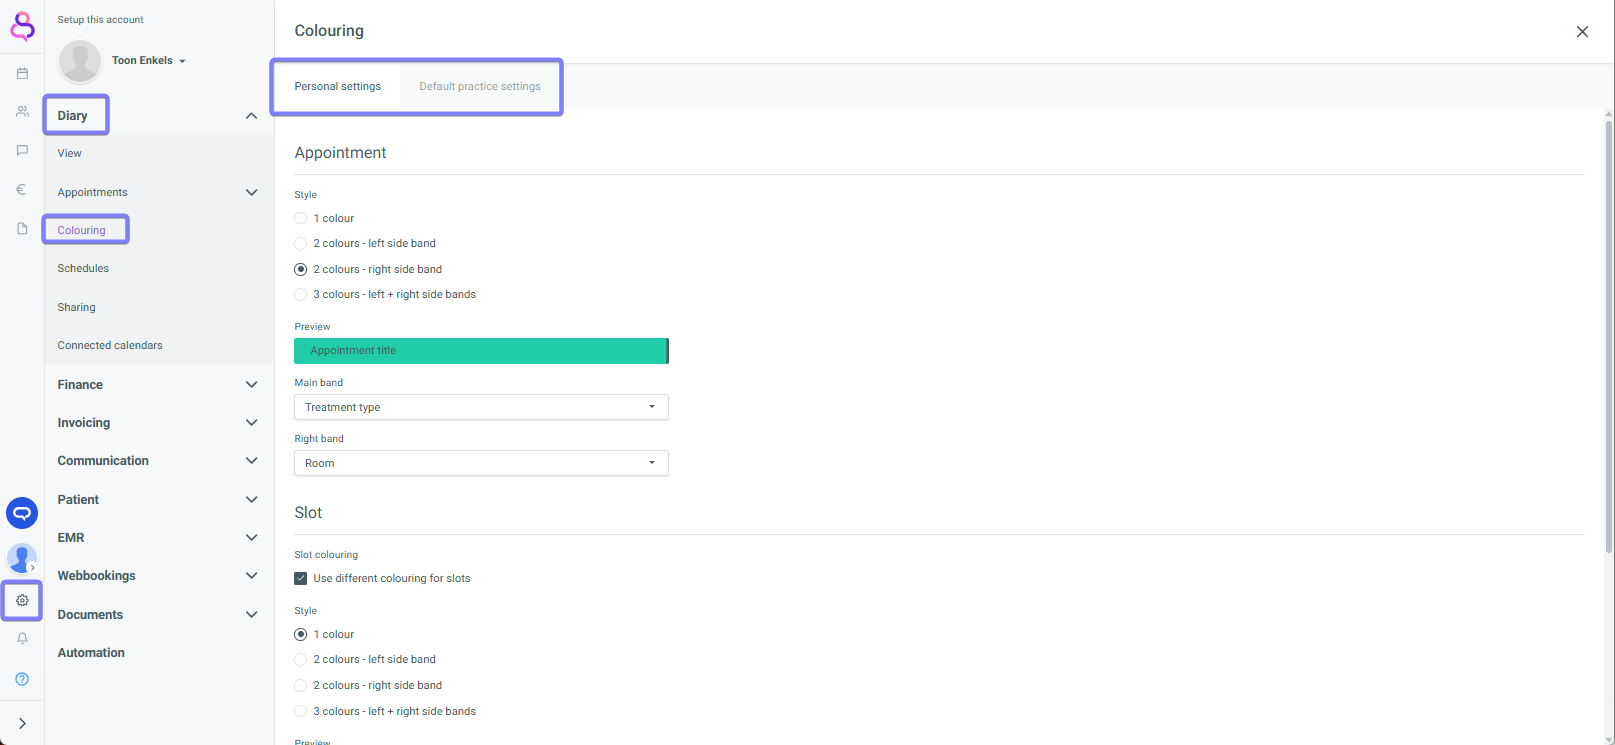Uncheck 'Use different colouring for slots'
The image size is (1615, 745).
pyautogui.click(x=301, y=578)
